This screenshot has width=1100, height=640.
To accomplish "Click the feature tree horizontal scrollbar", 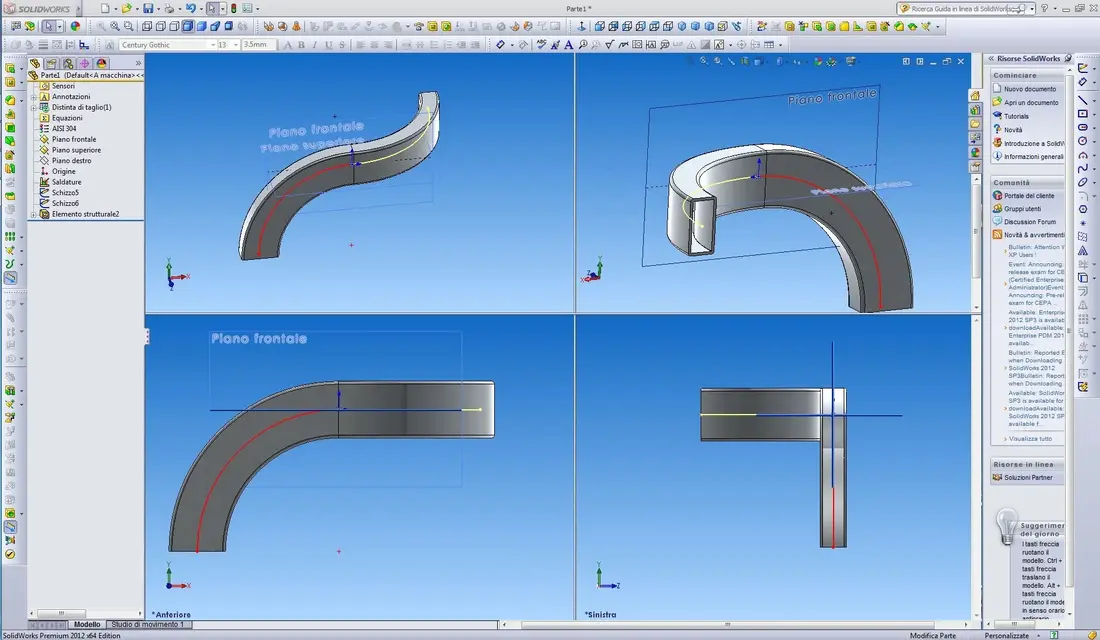I will [85, 613].
